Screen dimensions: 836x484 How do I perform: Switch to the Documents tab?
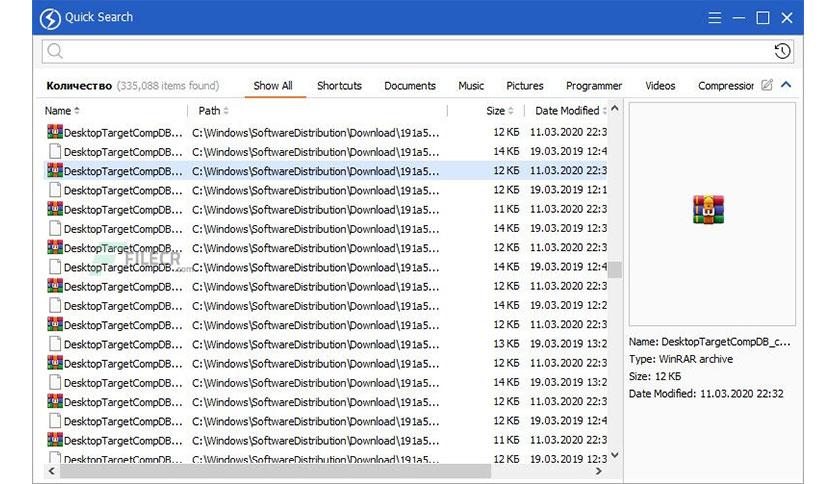pos(409,86)
